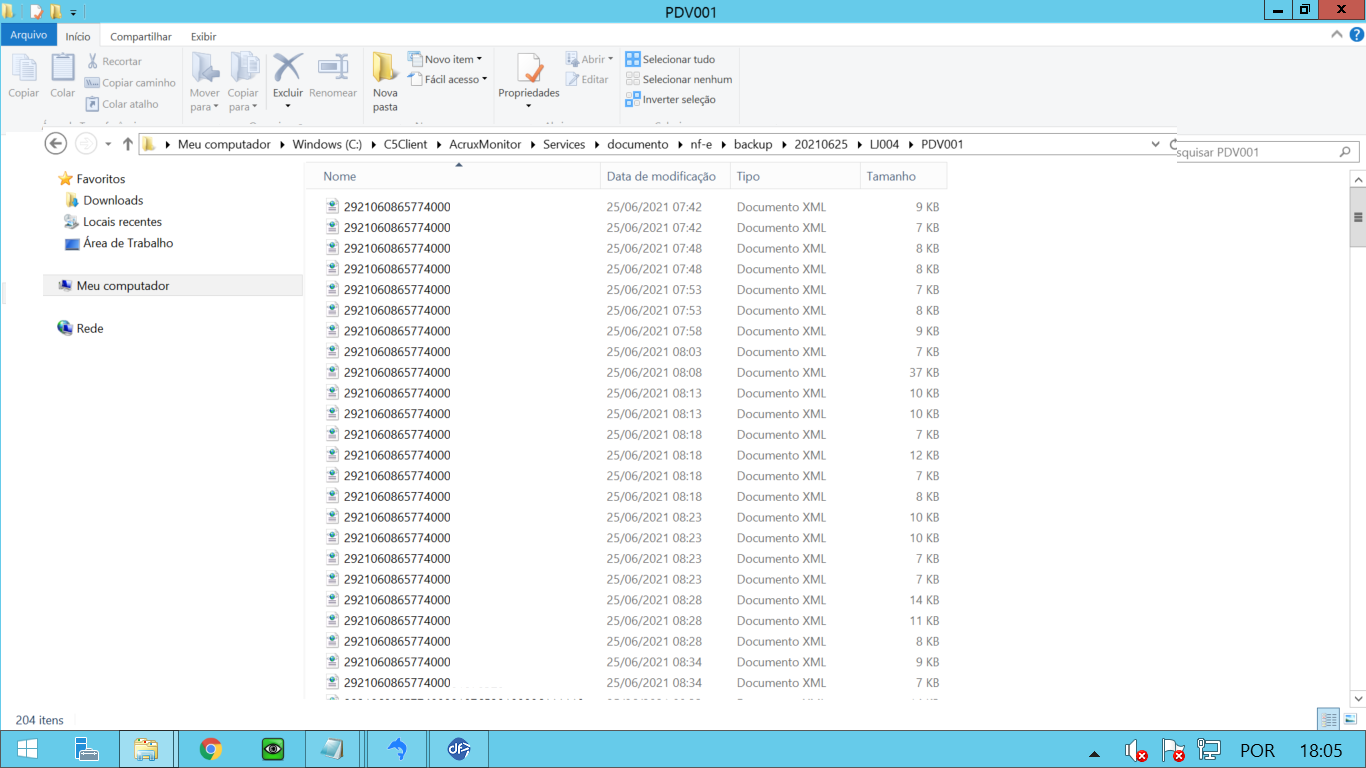Open the Abrir dropdown in ribbon
Image resolution: width=1366 pixels, height=768 pixels.
(x=589, y=59)
